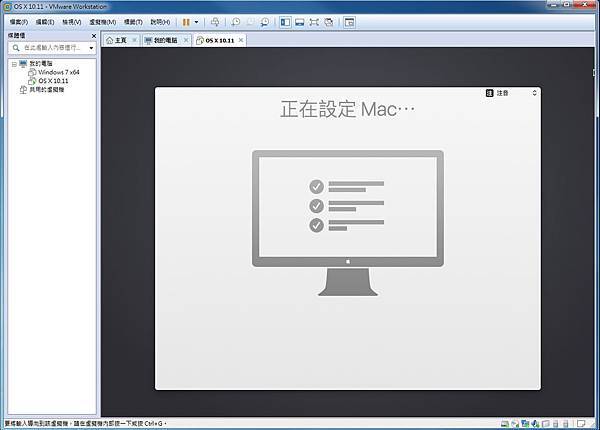This screenshot has height=430, width=600.
Task: Click the sound card status icon
Action: pos(535,423)
